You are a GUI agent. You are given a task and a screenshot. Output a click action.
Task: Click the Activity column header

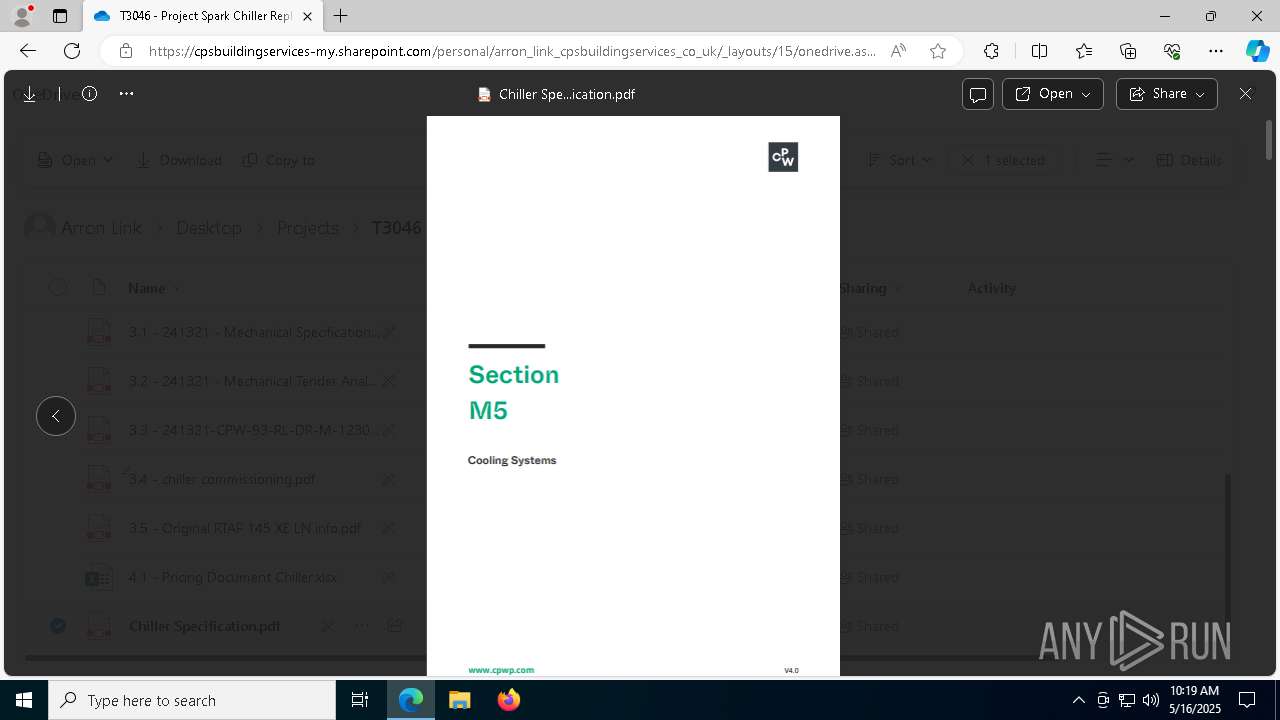pyautogui.click(x=991, y=288)
